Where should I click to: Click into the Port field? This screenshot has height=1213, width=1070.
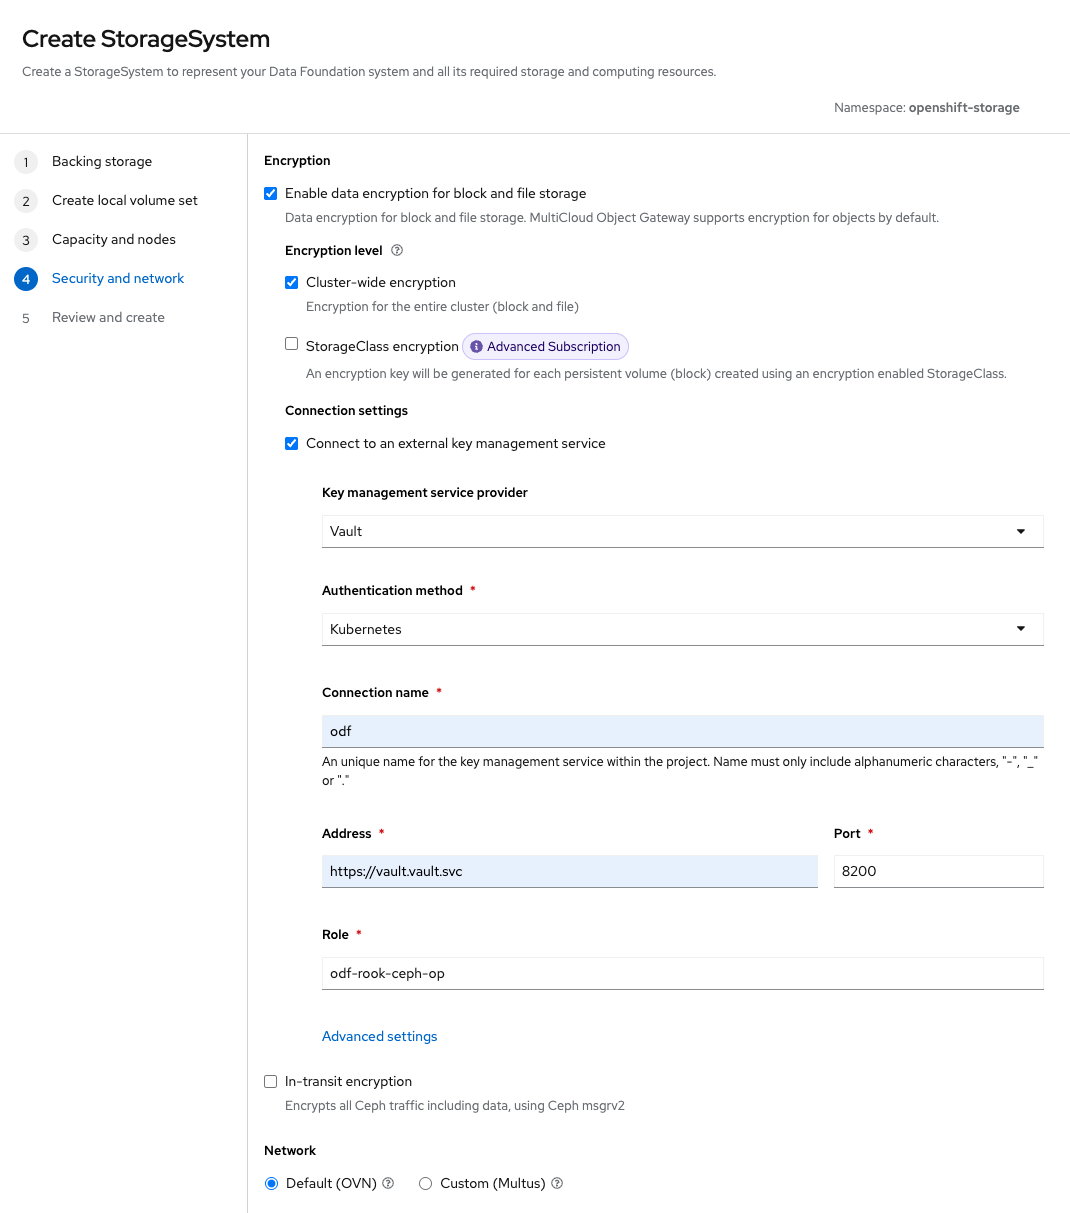tap(938, 871)
